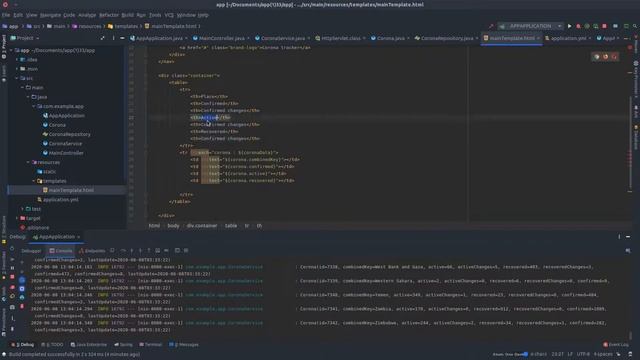The image size is (640, 360).
Task: Open the Java Enterprise tool window button
Action: (x=89, y=345)
